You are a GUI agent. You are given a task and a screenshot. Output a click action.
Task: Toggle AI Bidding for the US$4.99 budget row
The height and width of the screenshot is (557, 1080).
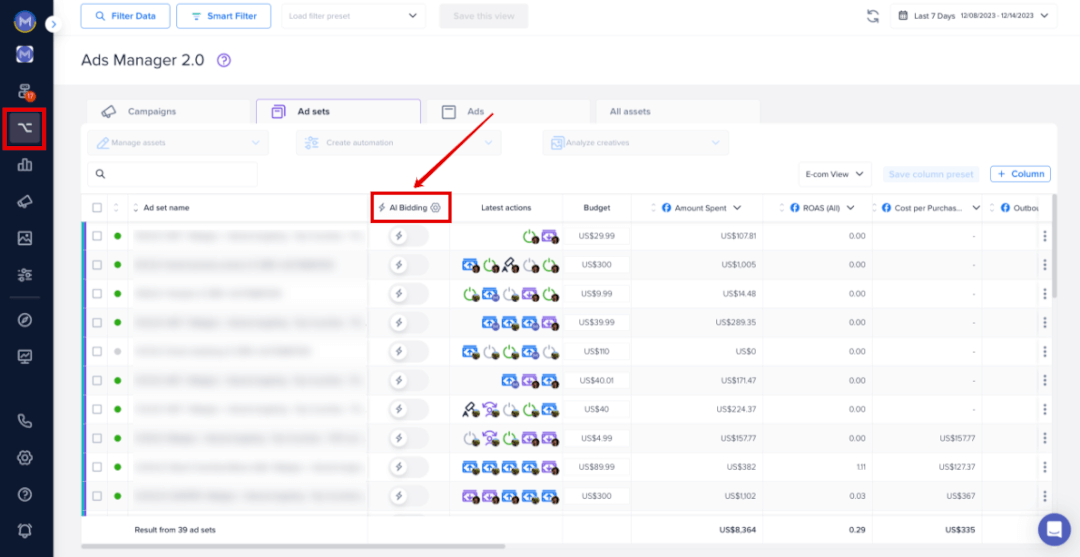pyautogui.click(x=408, y=438)
